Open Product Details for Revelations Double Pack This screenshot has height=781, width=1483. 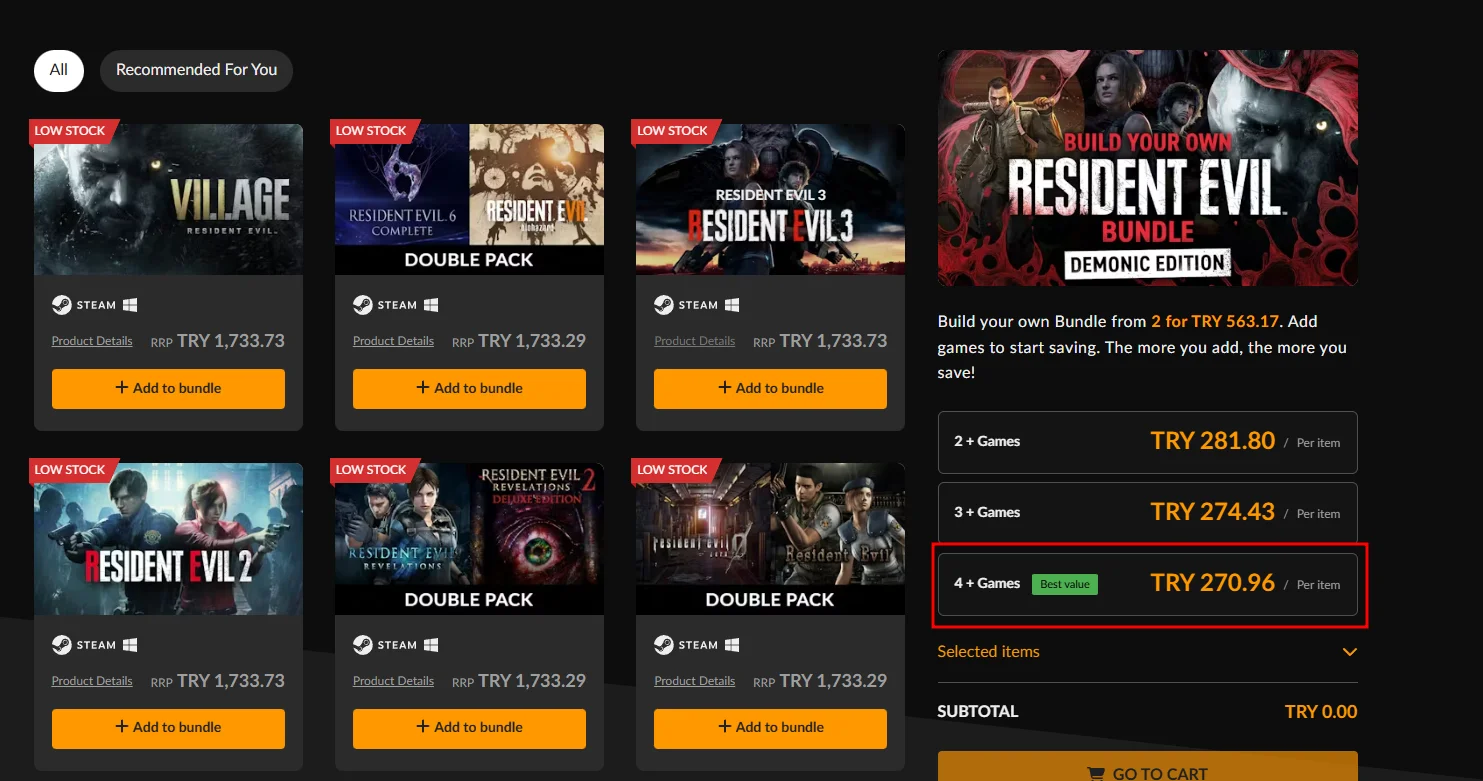pos(393,681)
